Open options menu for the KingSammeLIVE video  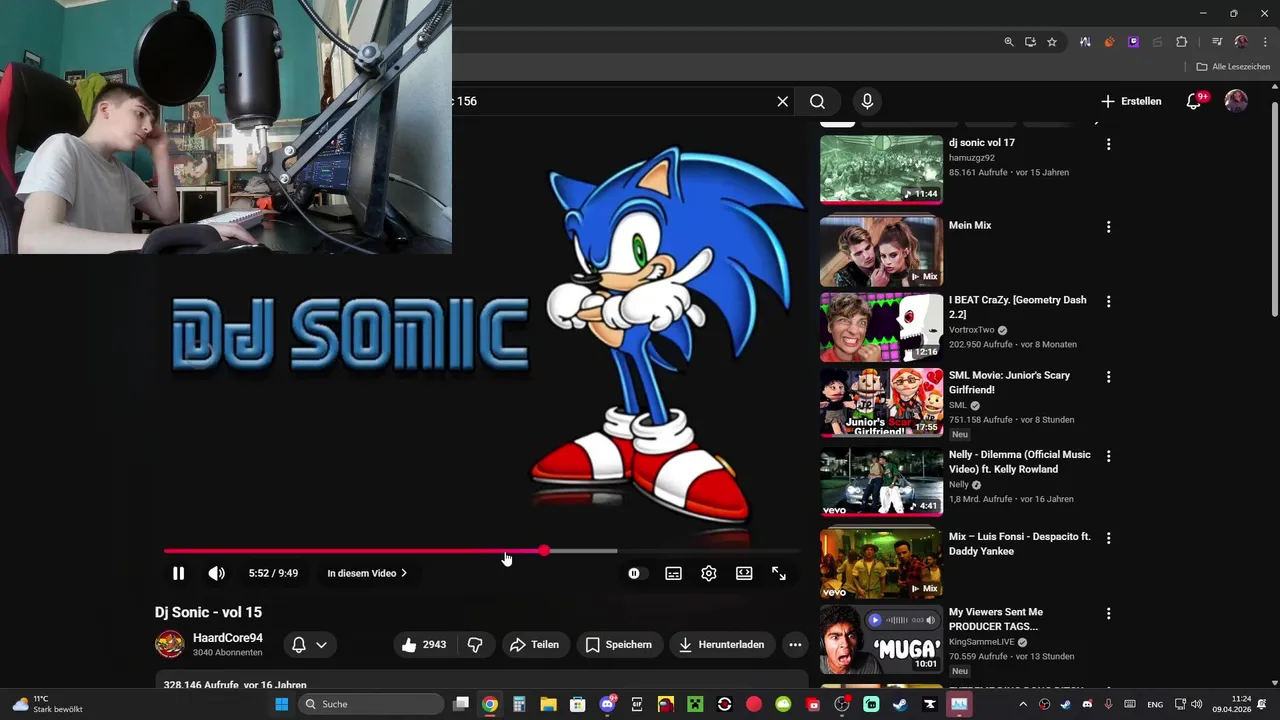coord(1108,614)
